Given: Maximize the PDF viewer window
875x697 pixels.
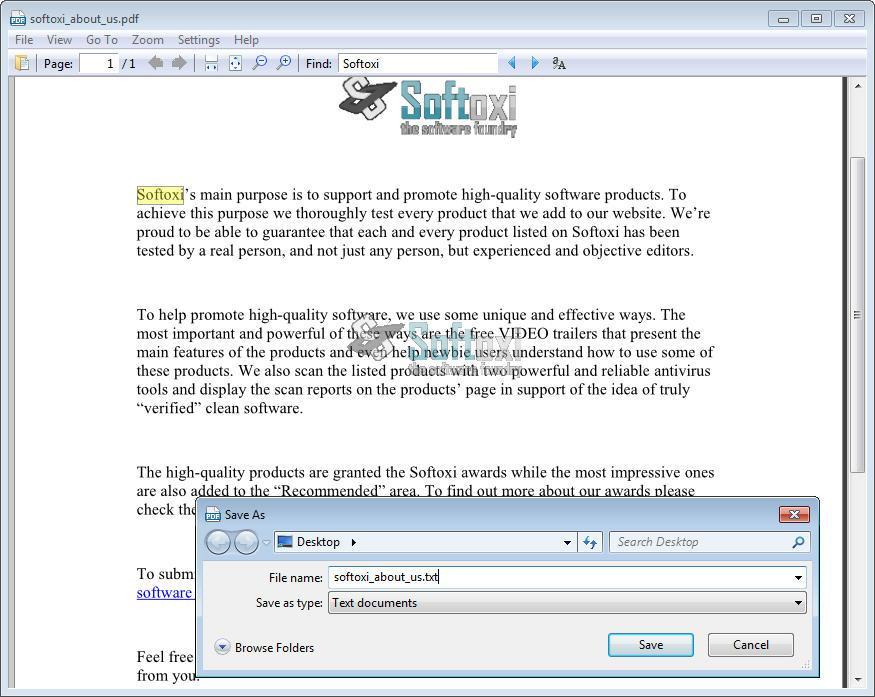Looking at the screenshot, I should point(816,19).
